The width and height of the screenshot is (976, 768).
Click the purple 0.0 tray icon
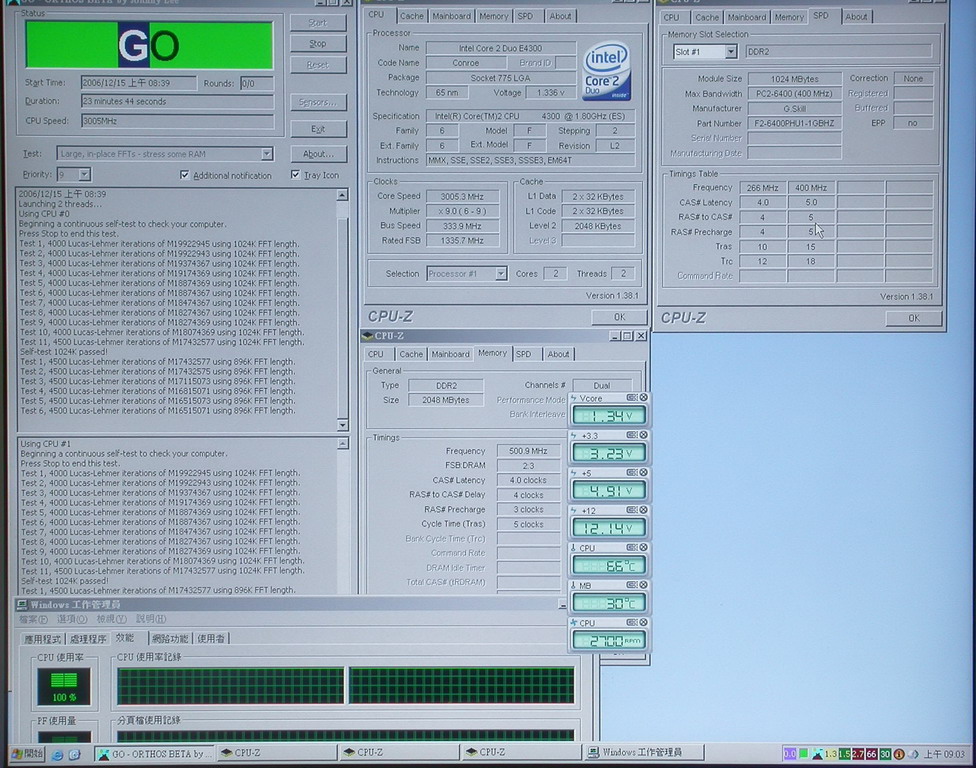click(x=789, y=754)
